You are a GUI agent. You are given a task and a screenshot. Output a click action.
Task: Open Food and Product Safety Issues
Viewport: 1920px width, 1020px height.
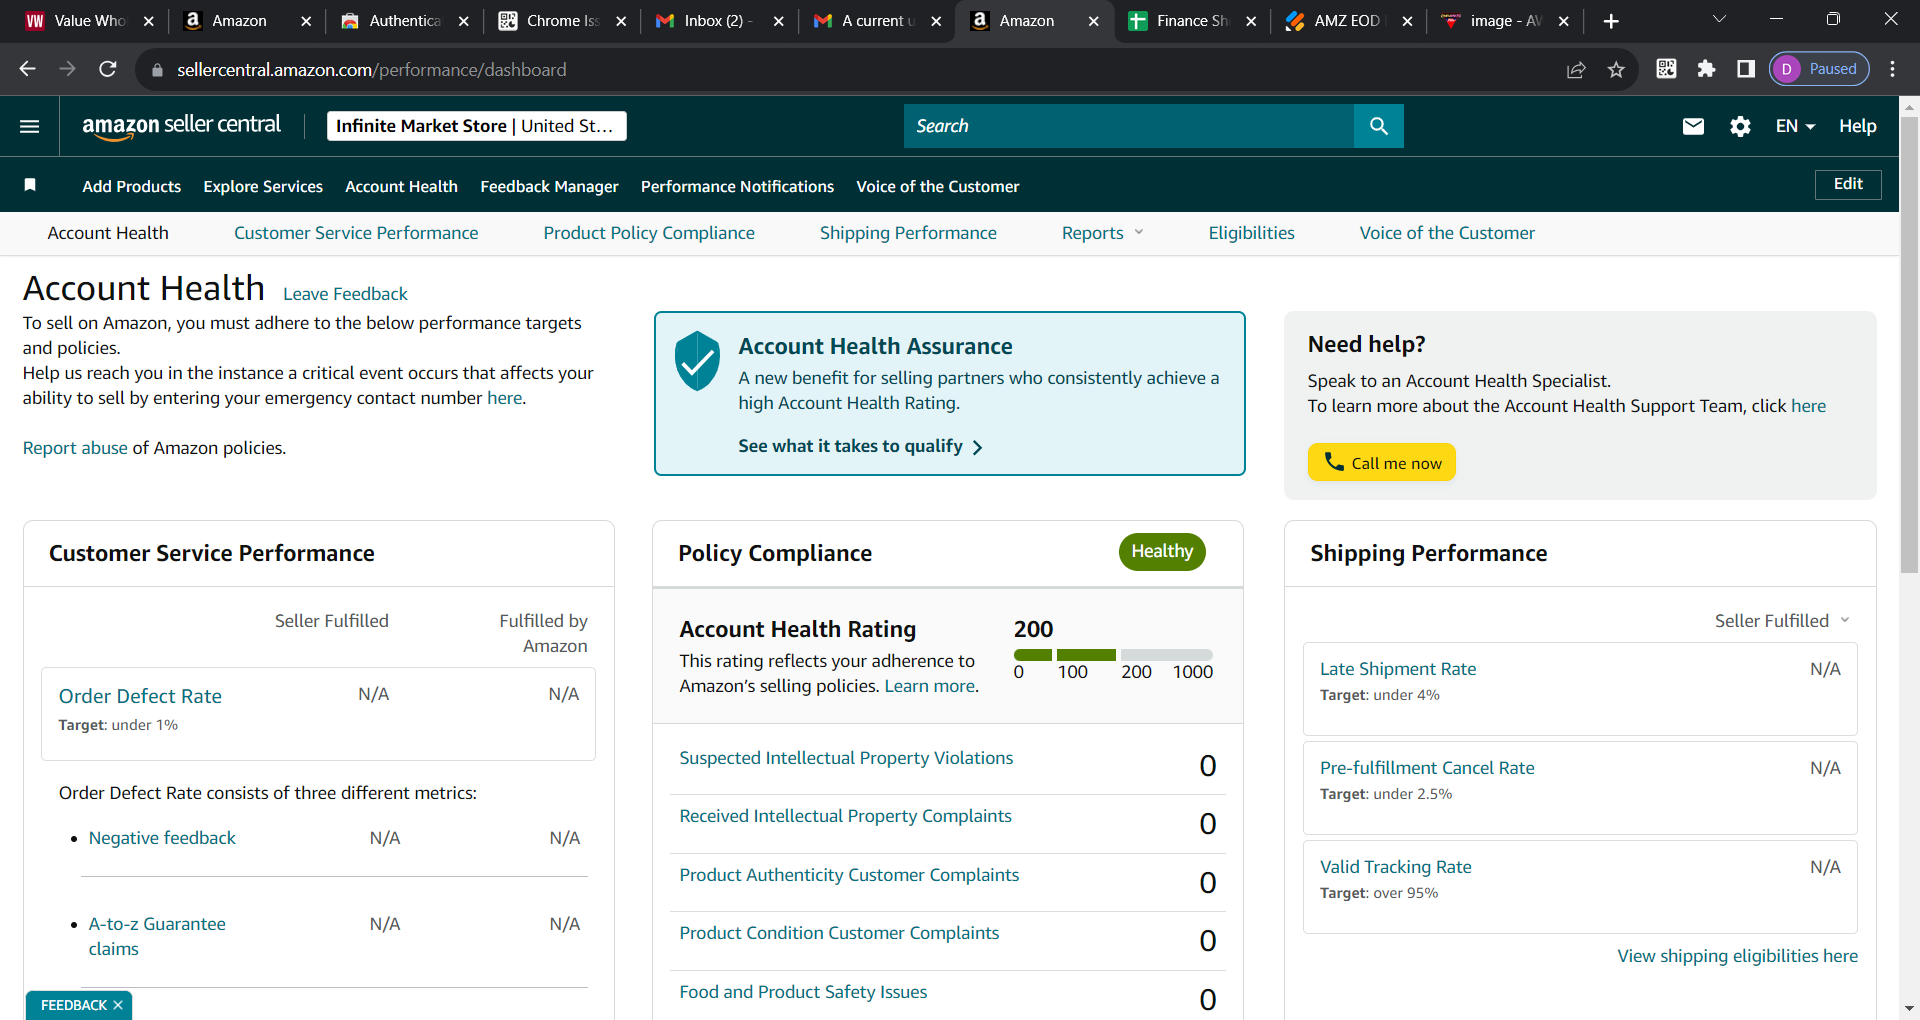coord(803,992)
